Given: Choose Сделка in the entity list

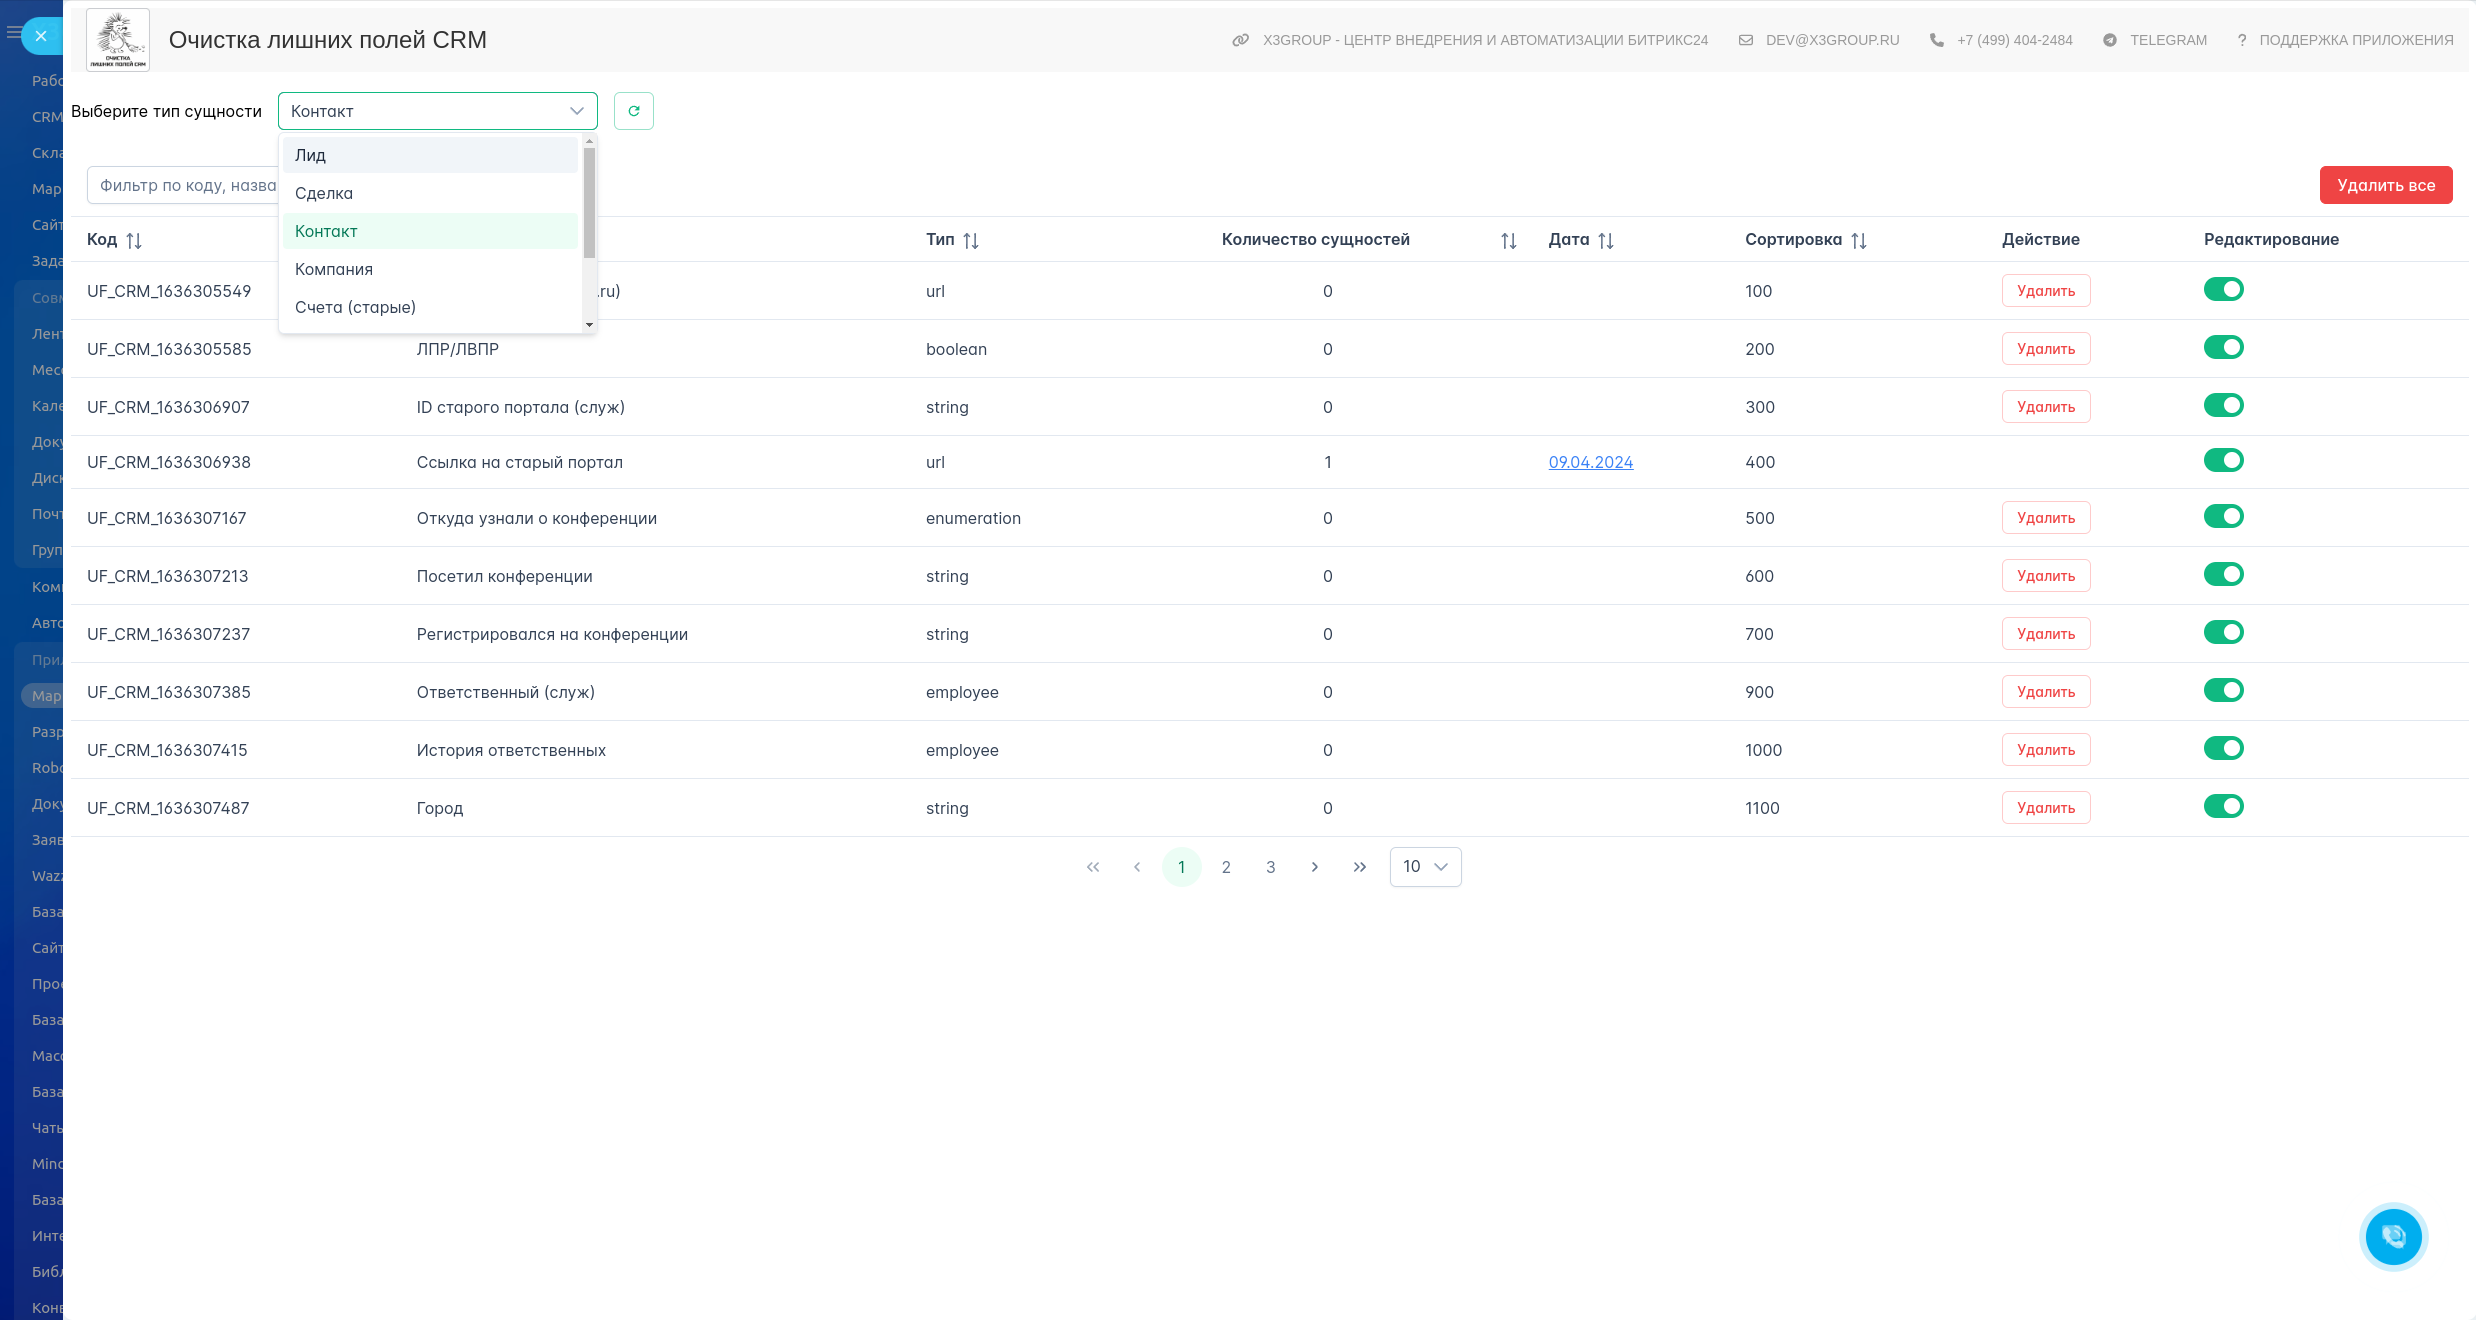Looking at the screenshot, I should [x=324, y=193].
